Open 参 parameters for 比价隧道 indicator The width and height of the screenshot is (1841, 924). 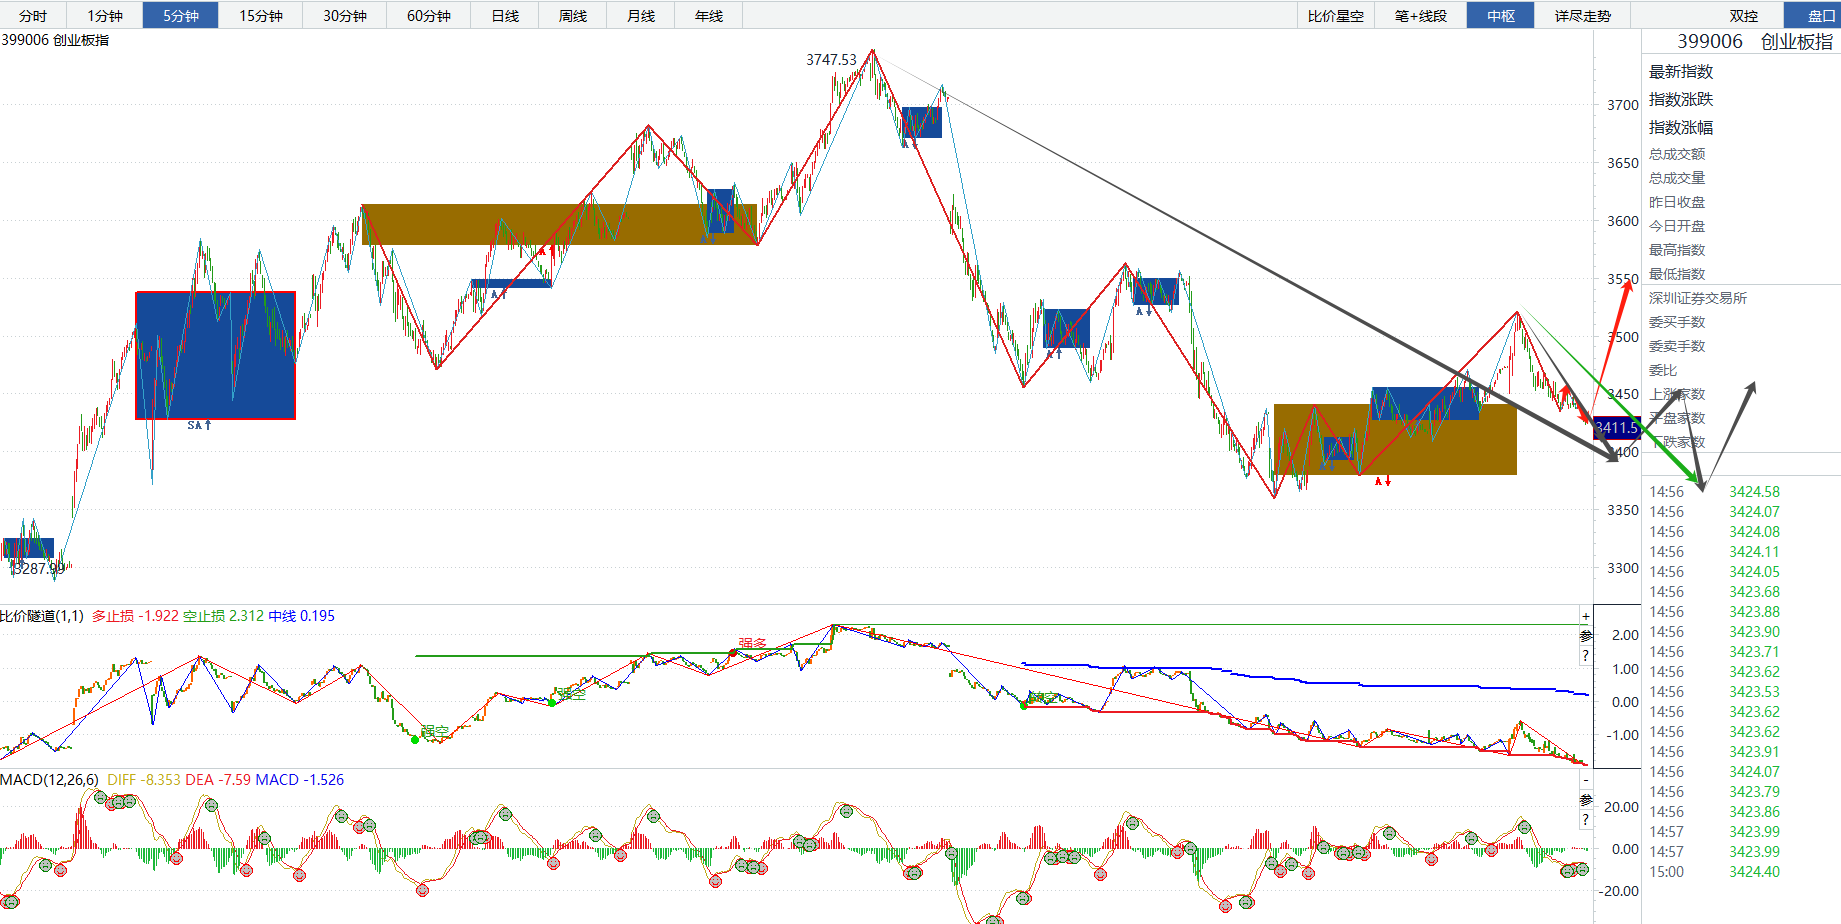click(x=1586, y=635)
